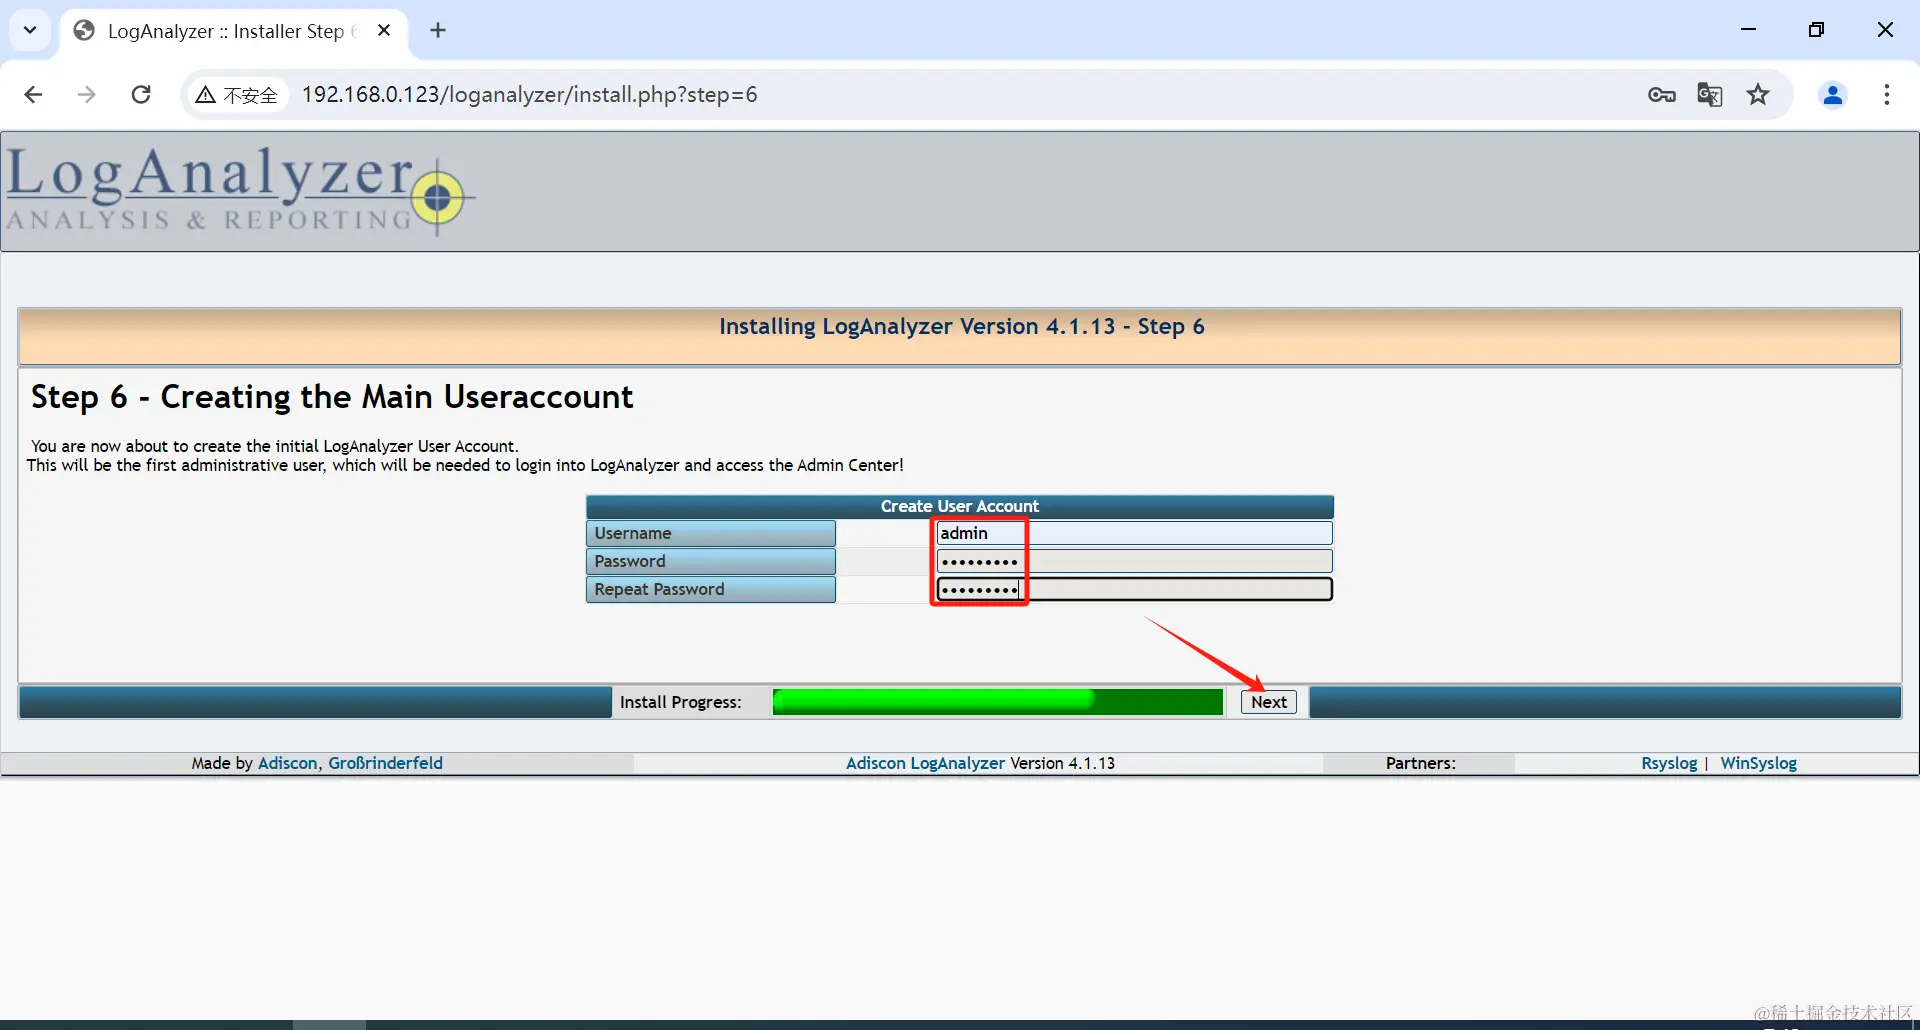Click the Next button
Screen dimensions: 1920x1030
click(1269, 702)
